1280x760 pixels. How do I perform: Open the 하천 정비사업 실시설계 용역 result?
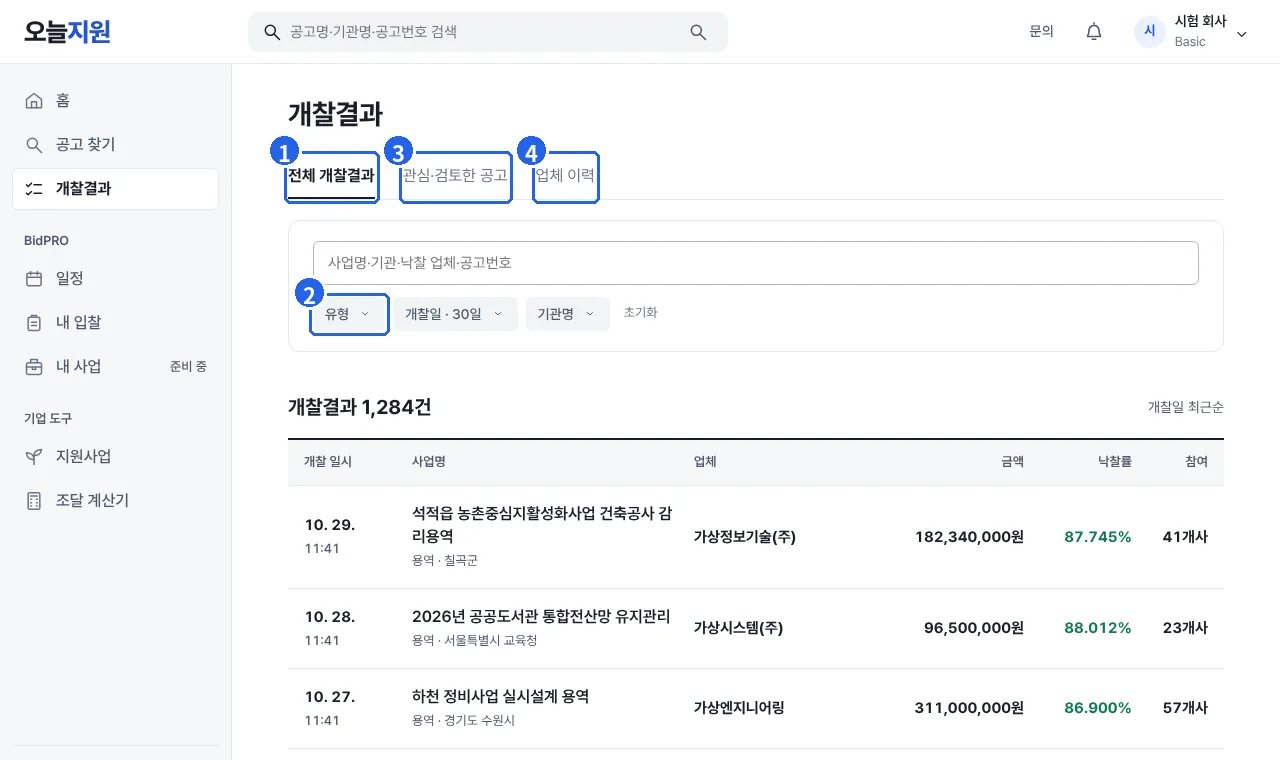tap(500, 696)
